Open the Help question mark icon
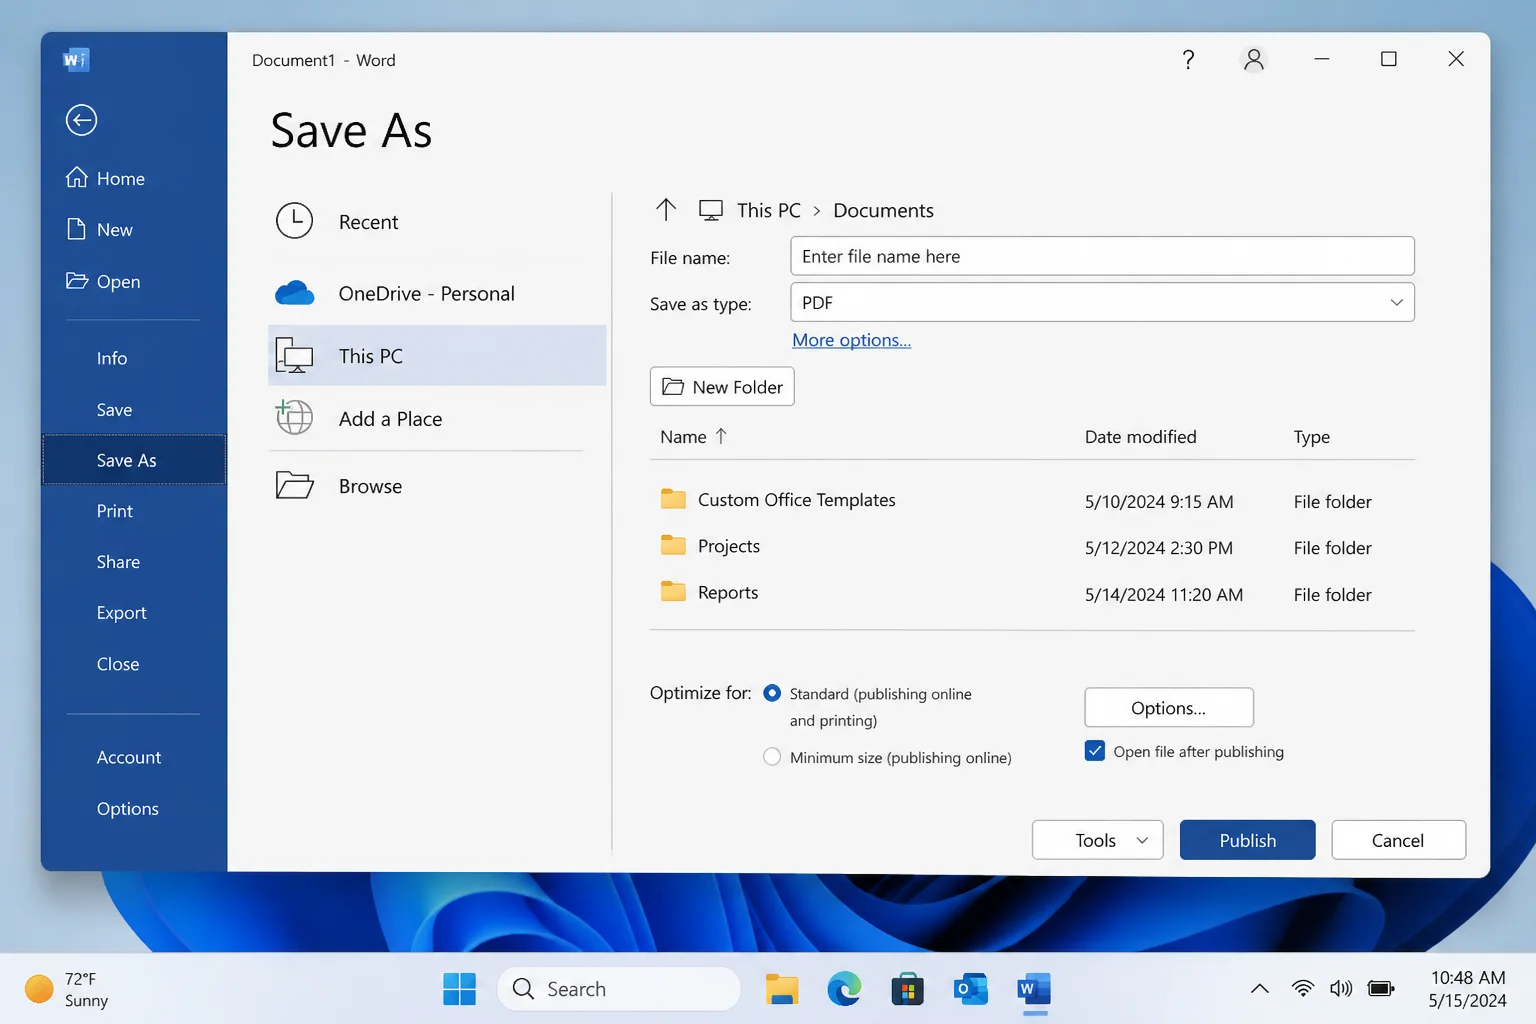This screenshot has width=1536, height=1024. (x=1188, y=60)
